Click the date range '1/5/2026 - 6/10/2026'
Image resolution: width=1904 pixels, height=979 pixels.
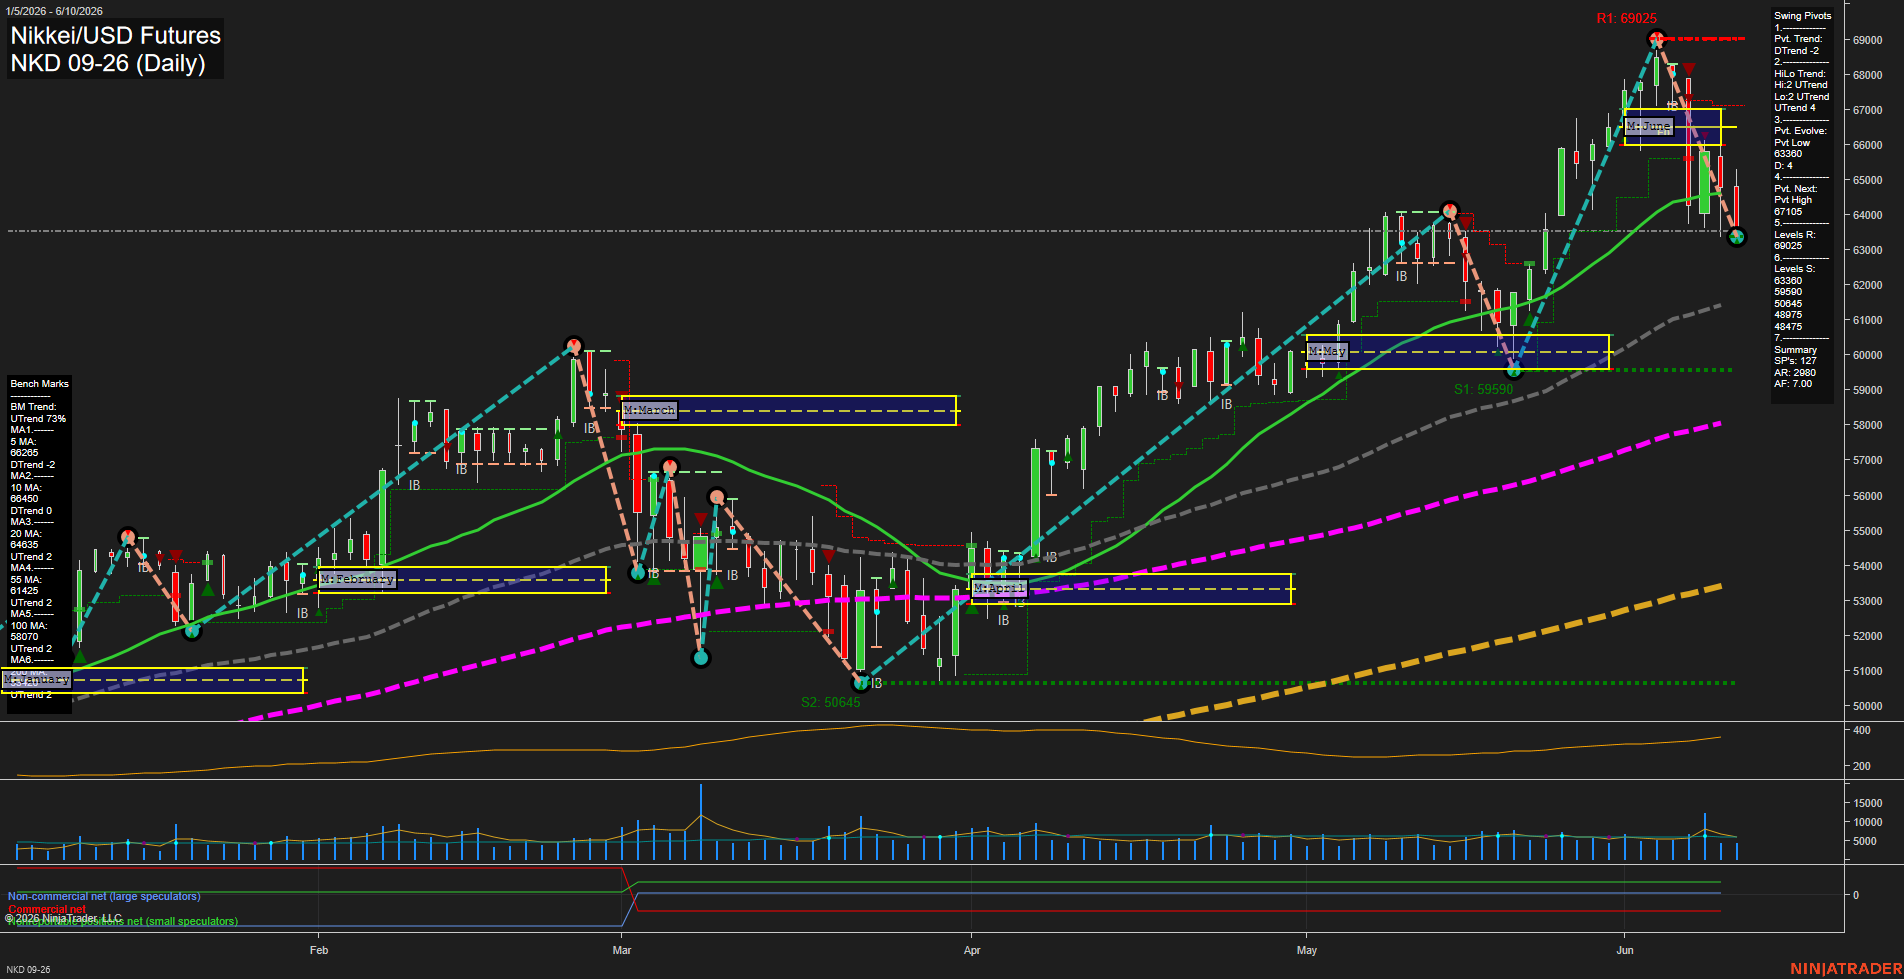pyautogui.click(x=54, y=11)
